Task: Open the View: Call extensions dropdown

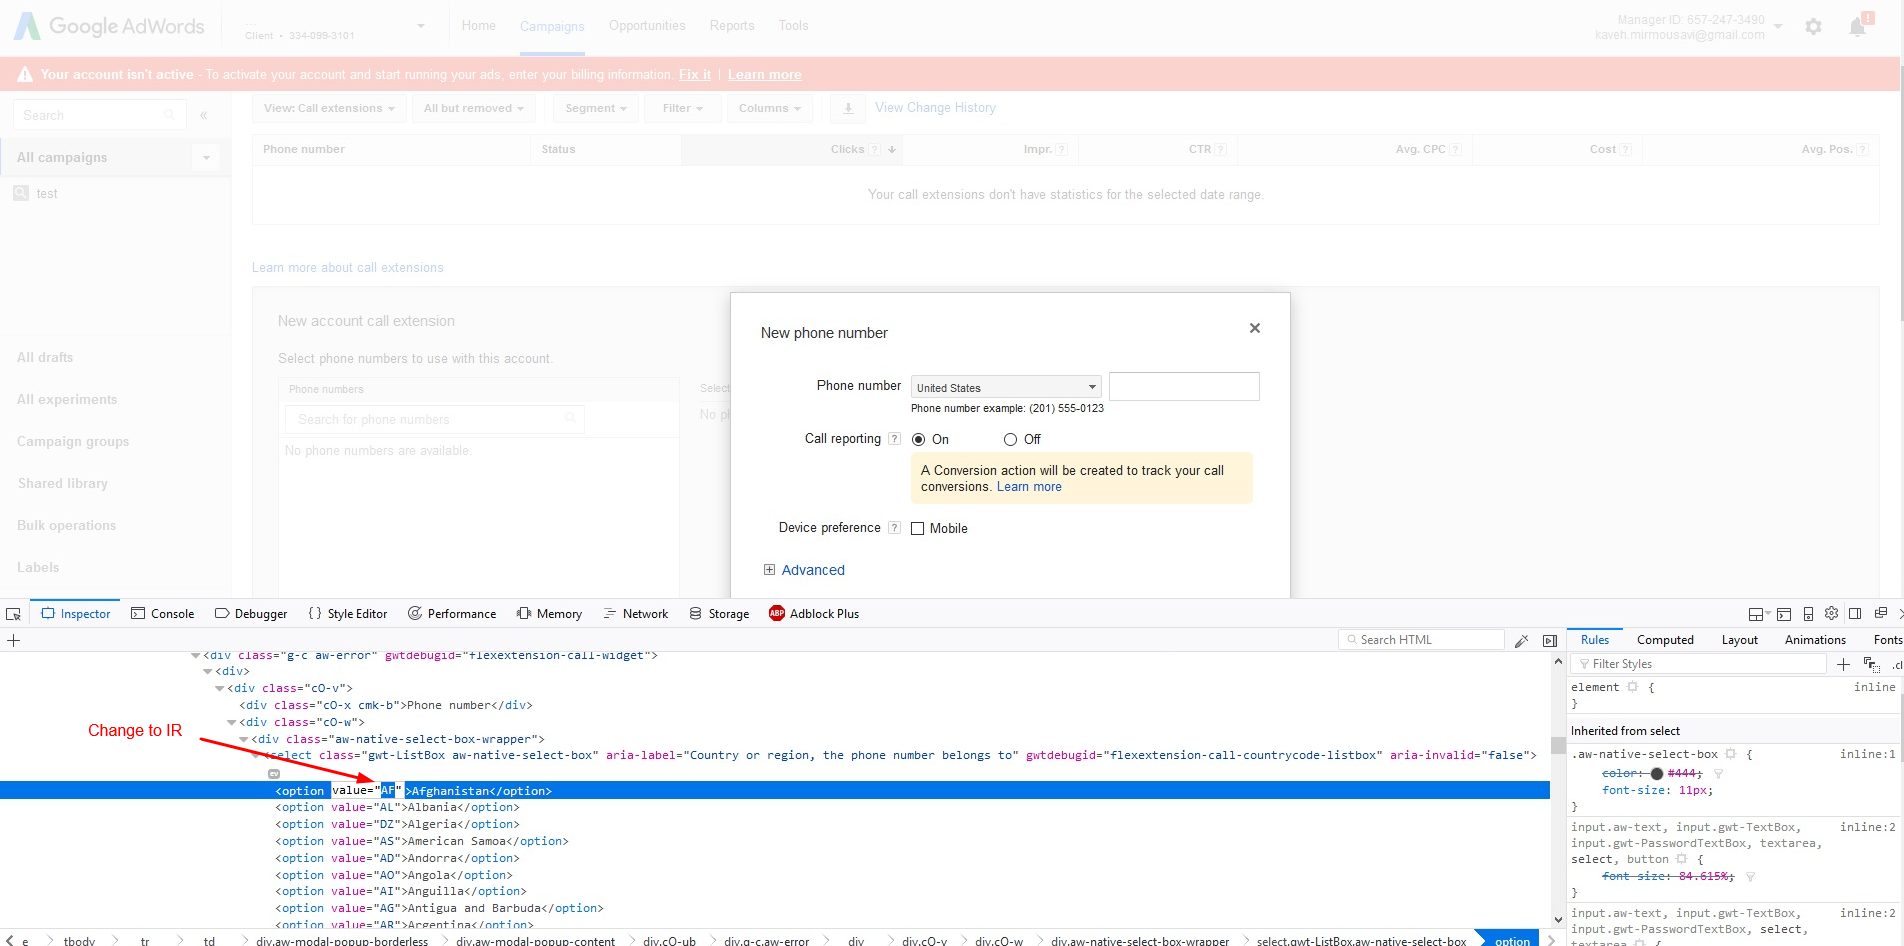Action: click(x=329, y=108)
